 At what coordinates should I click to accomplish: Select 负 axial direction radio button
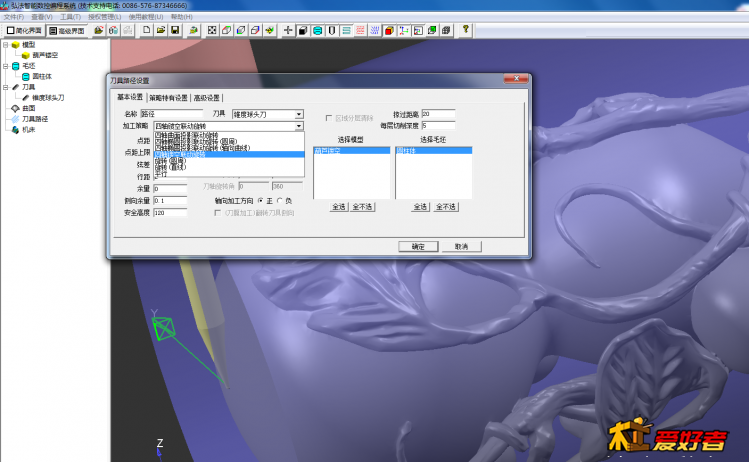(280, 201)
